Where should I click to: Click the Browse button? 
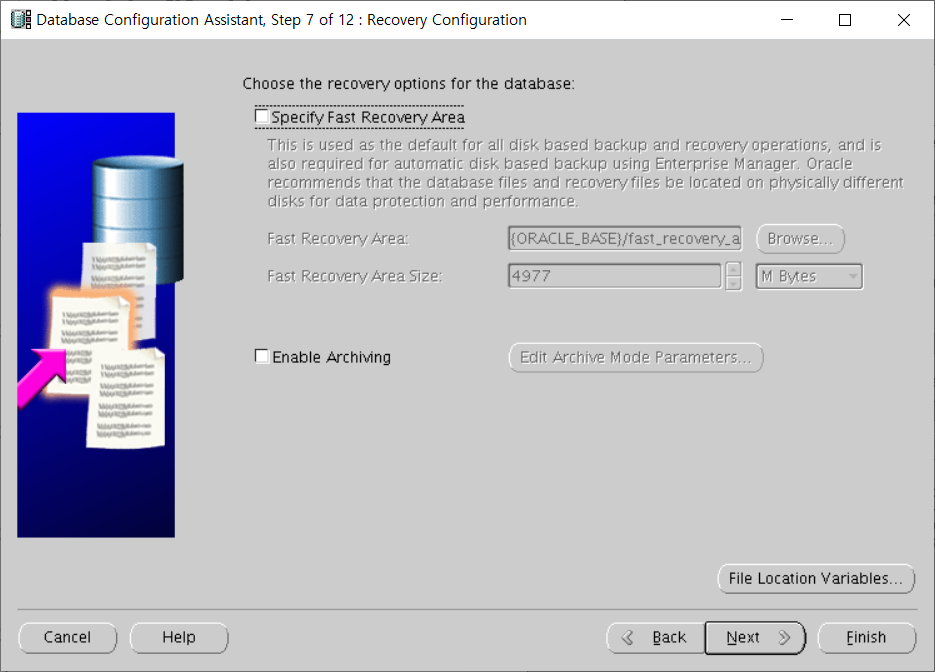800,239
